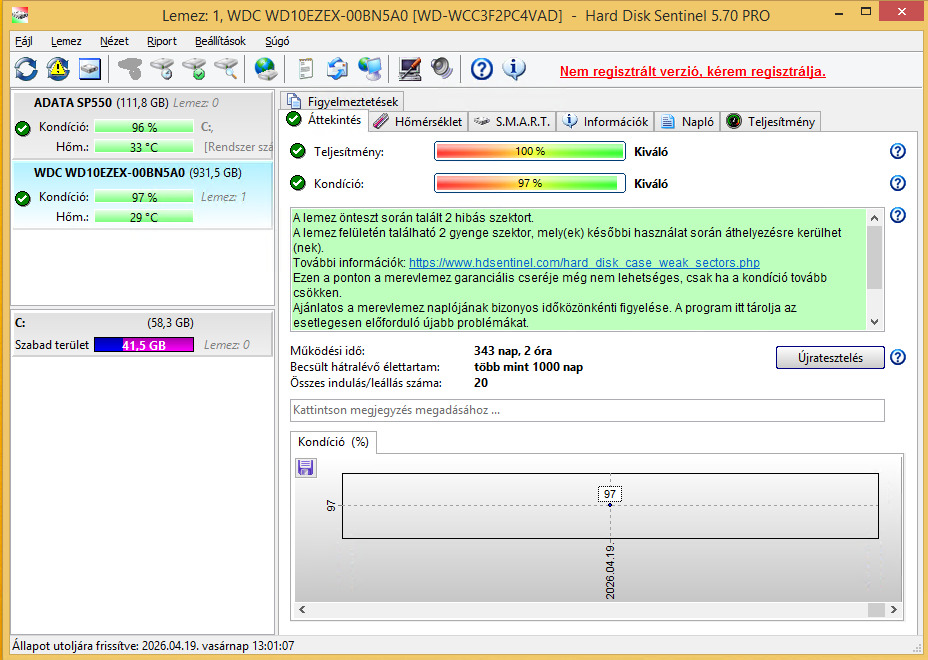Click the highlighted hard disk view toolbar icon
Screen dimensions: 928x660
90,69
